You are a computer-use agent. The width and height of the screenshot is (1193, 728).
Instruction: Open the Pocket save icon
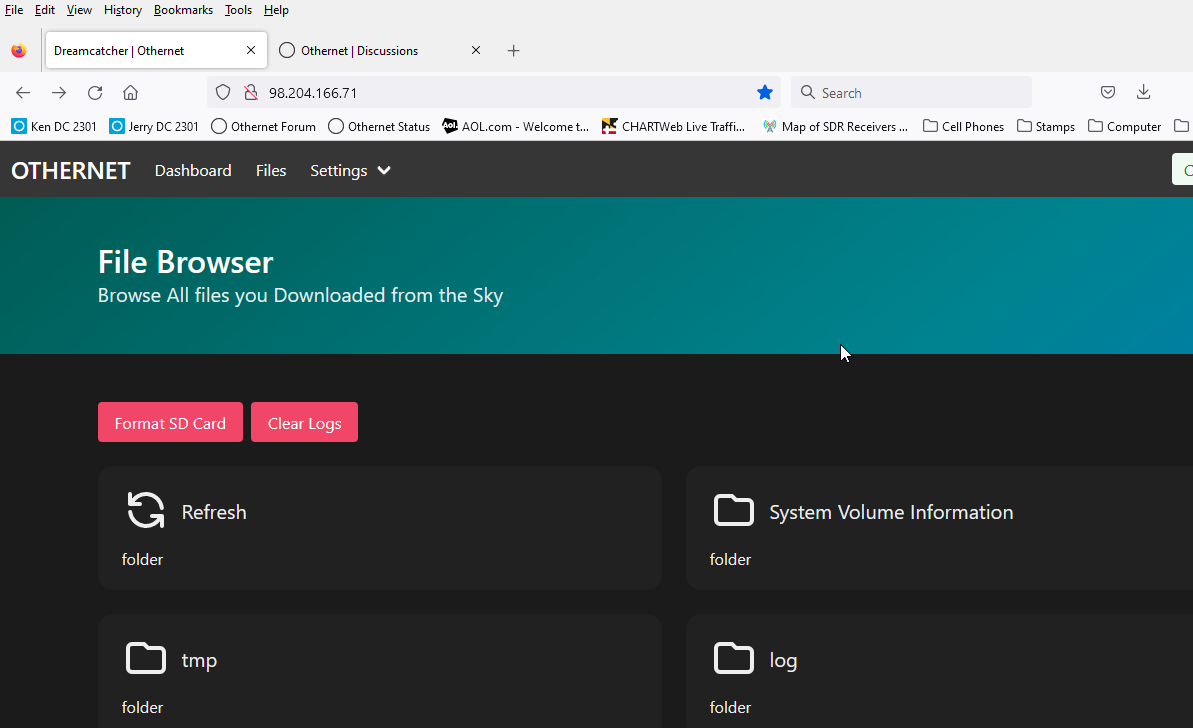coord(1108,93)
